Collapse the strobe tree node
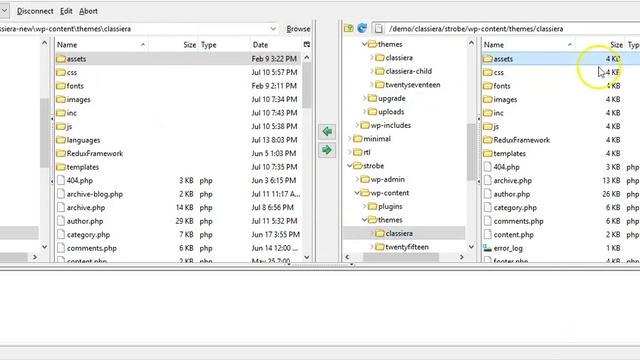The image size is (640, 360). coord(350,166)
